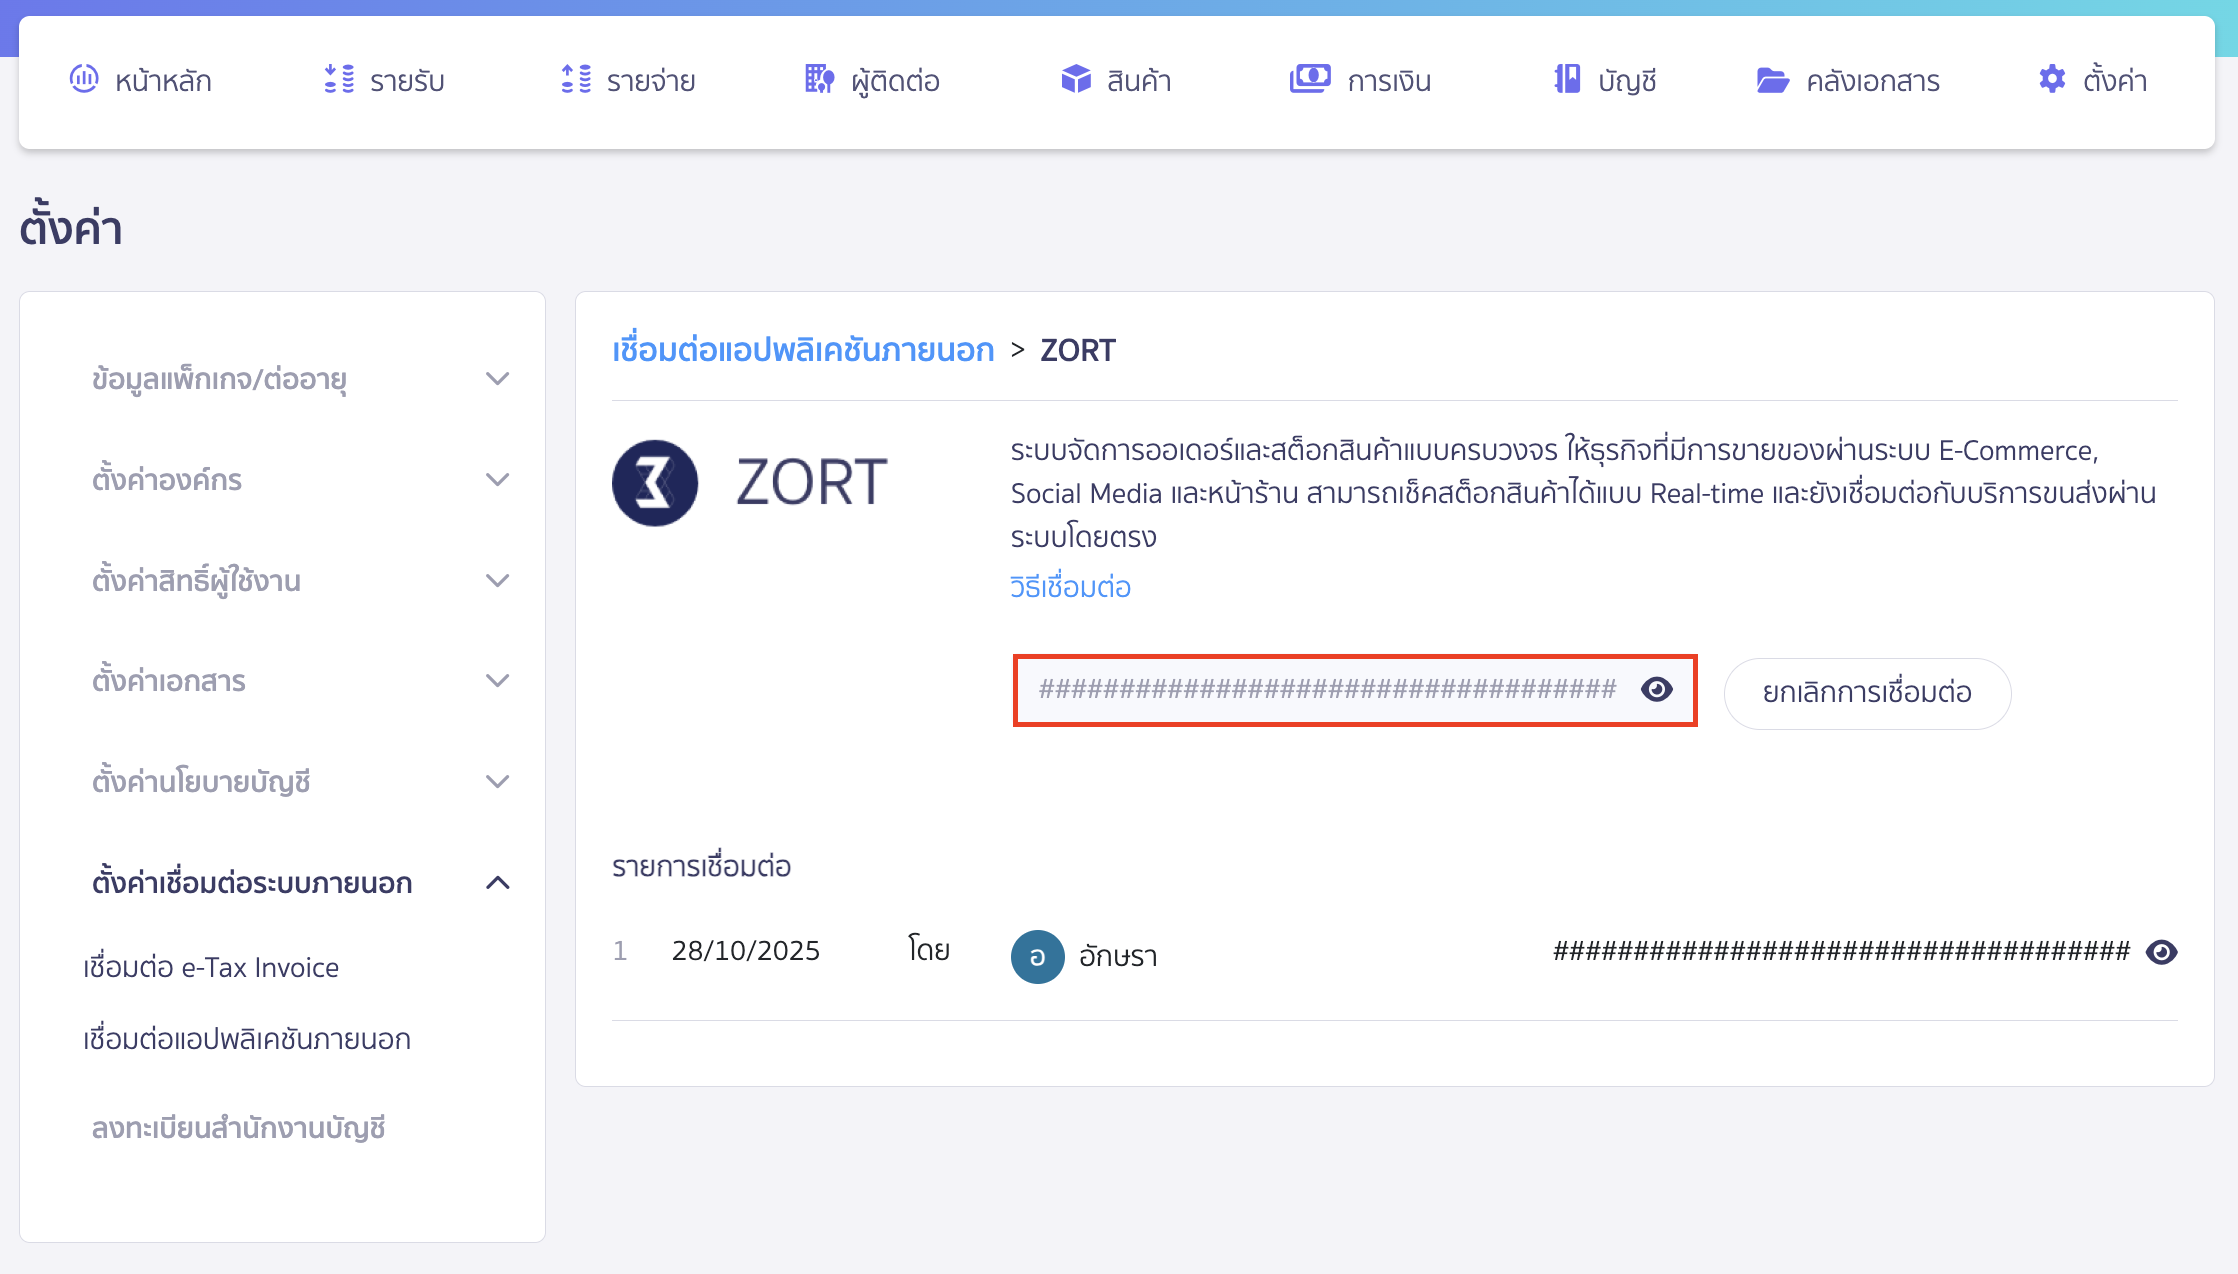Screen dimensions: 2238x1274
Task: Click inside the masked token input field
Action: pyautogui.click(x=1300, y=689)
